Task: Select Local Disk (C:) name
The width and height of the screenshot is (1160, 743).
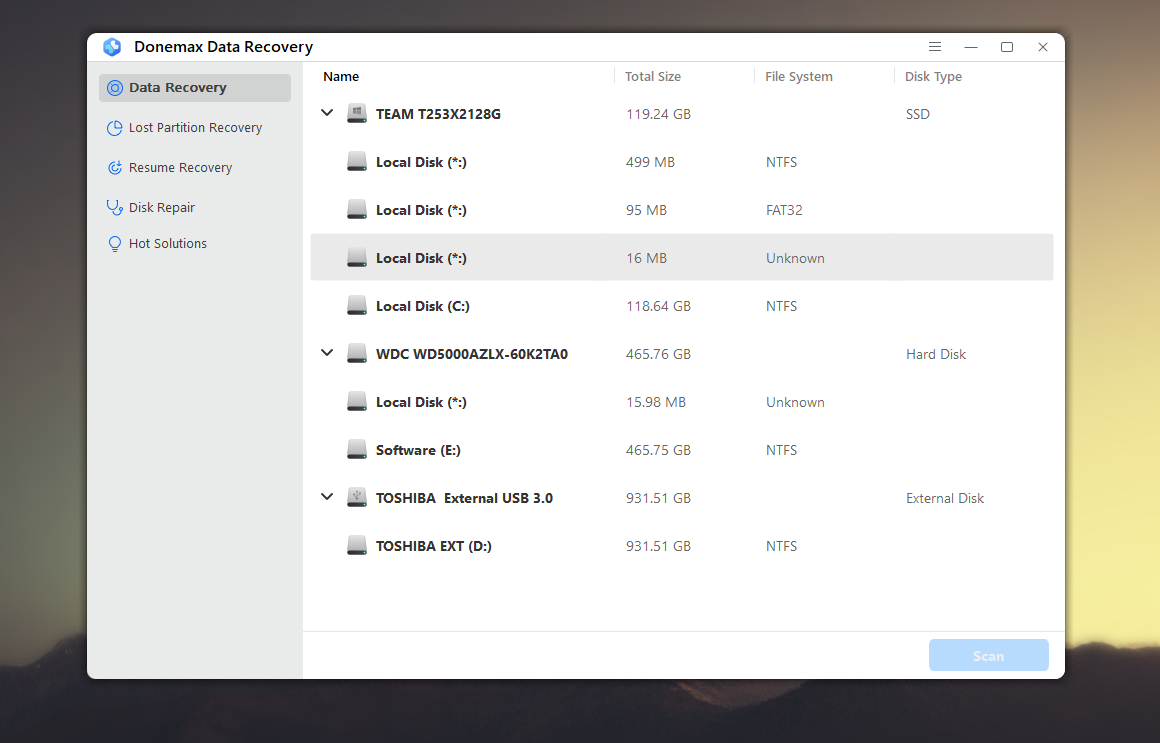Action: tap(422, 306)
